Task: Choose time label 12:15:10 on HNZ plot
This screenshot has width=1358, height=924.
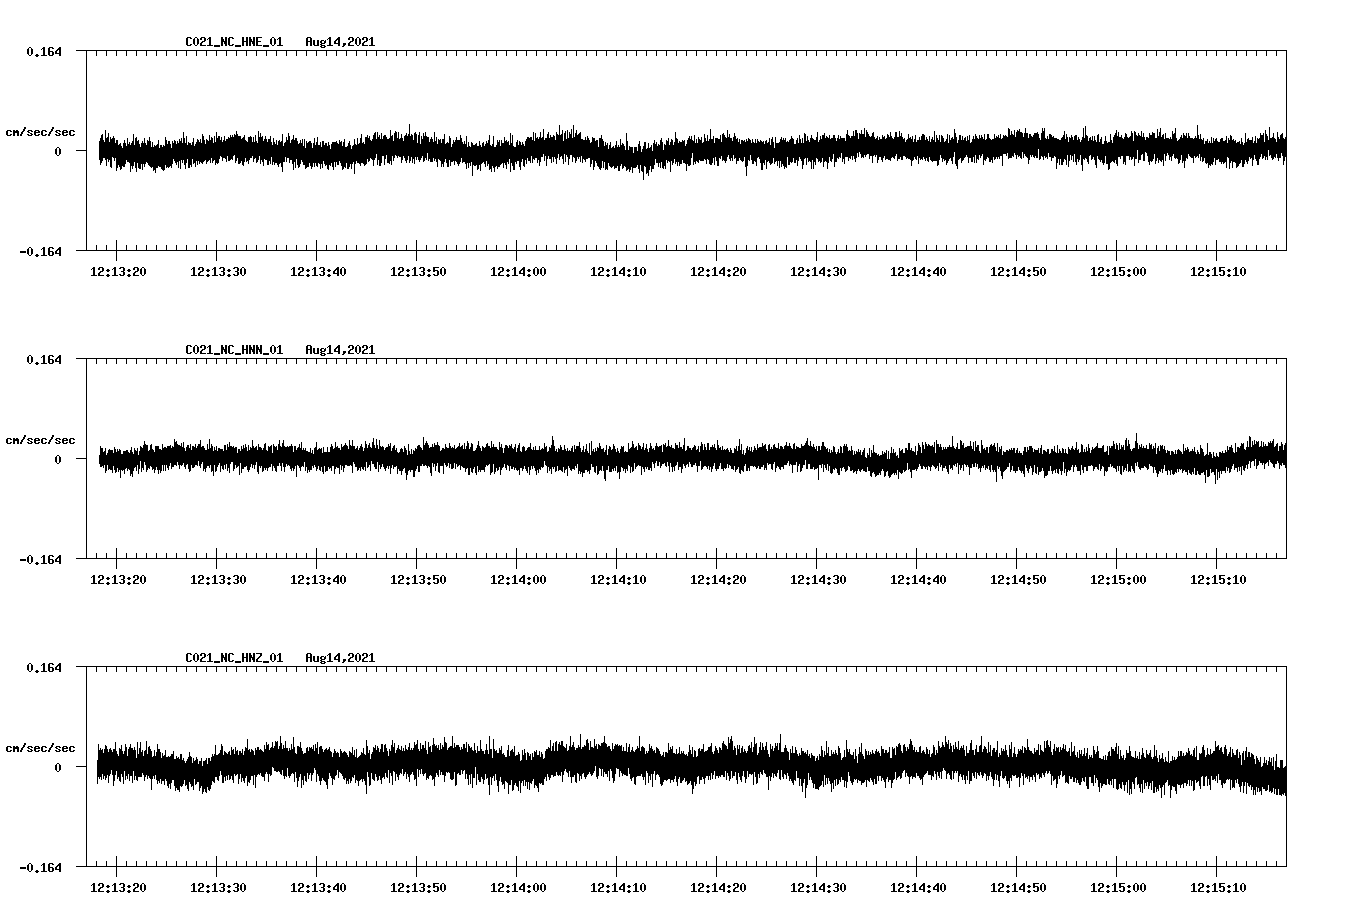Action: click(x=1218, y=887)
